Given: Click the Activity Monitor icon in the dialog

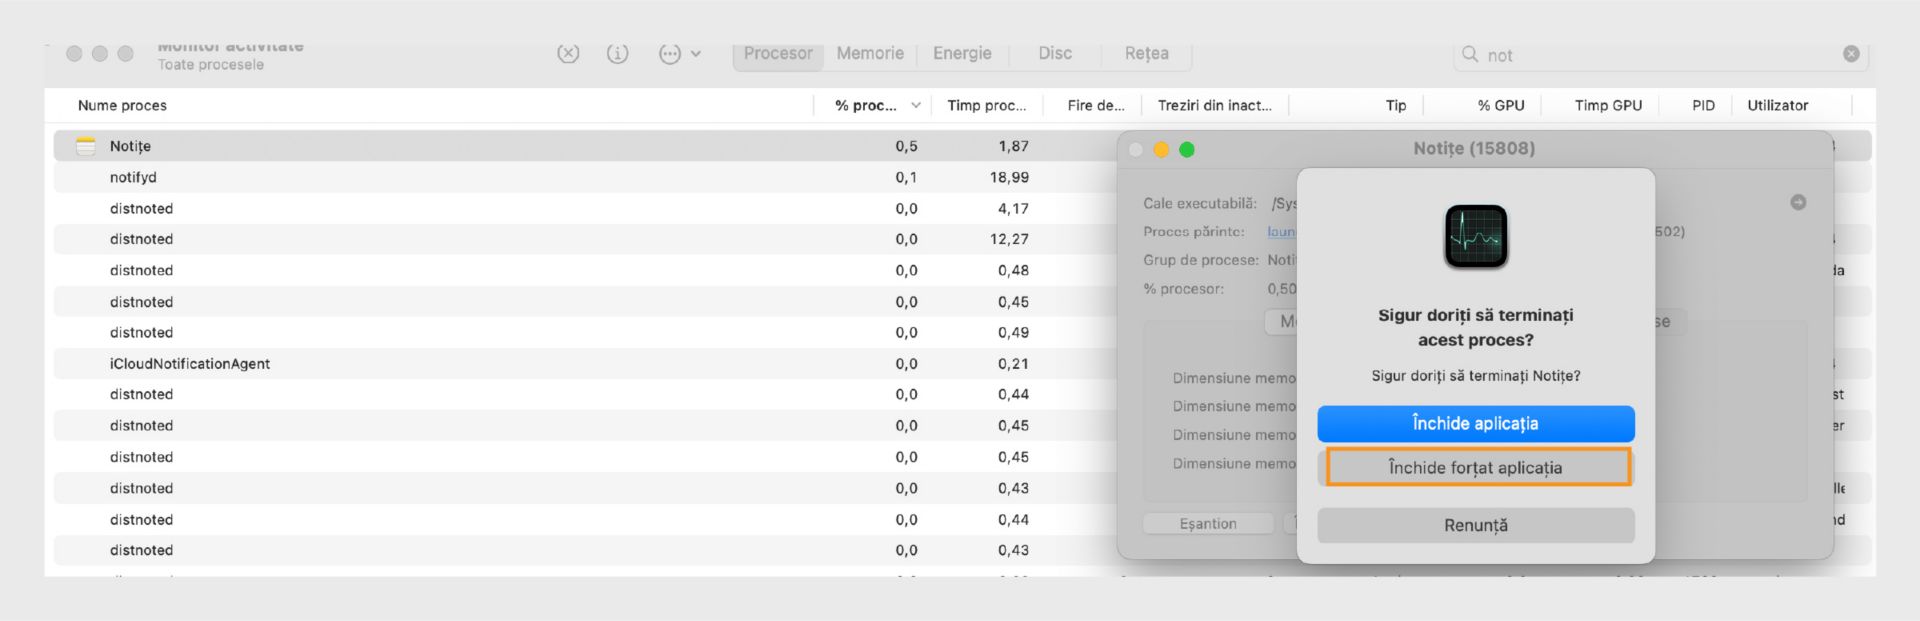Looking at the screenshot, I should [x=1475, y=237].
